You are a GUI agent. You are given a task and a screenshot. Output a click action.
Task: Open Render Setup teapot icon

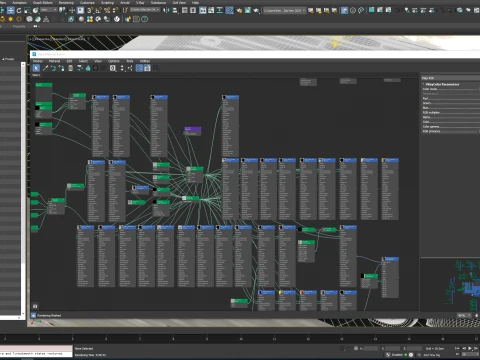(239, 10)
